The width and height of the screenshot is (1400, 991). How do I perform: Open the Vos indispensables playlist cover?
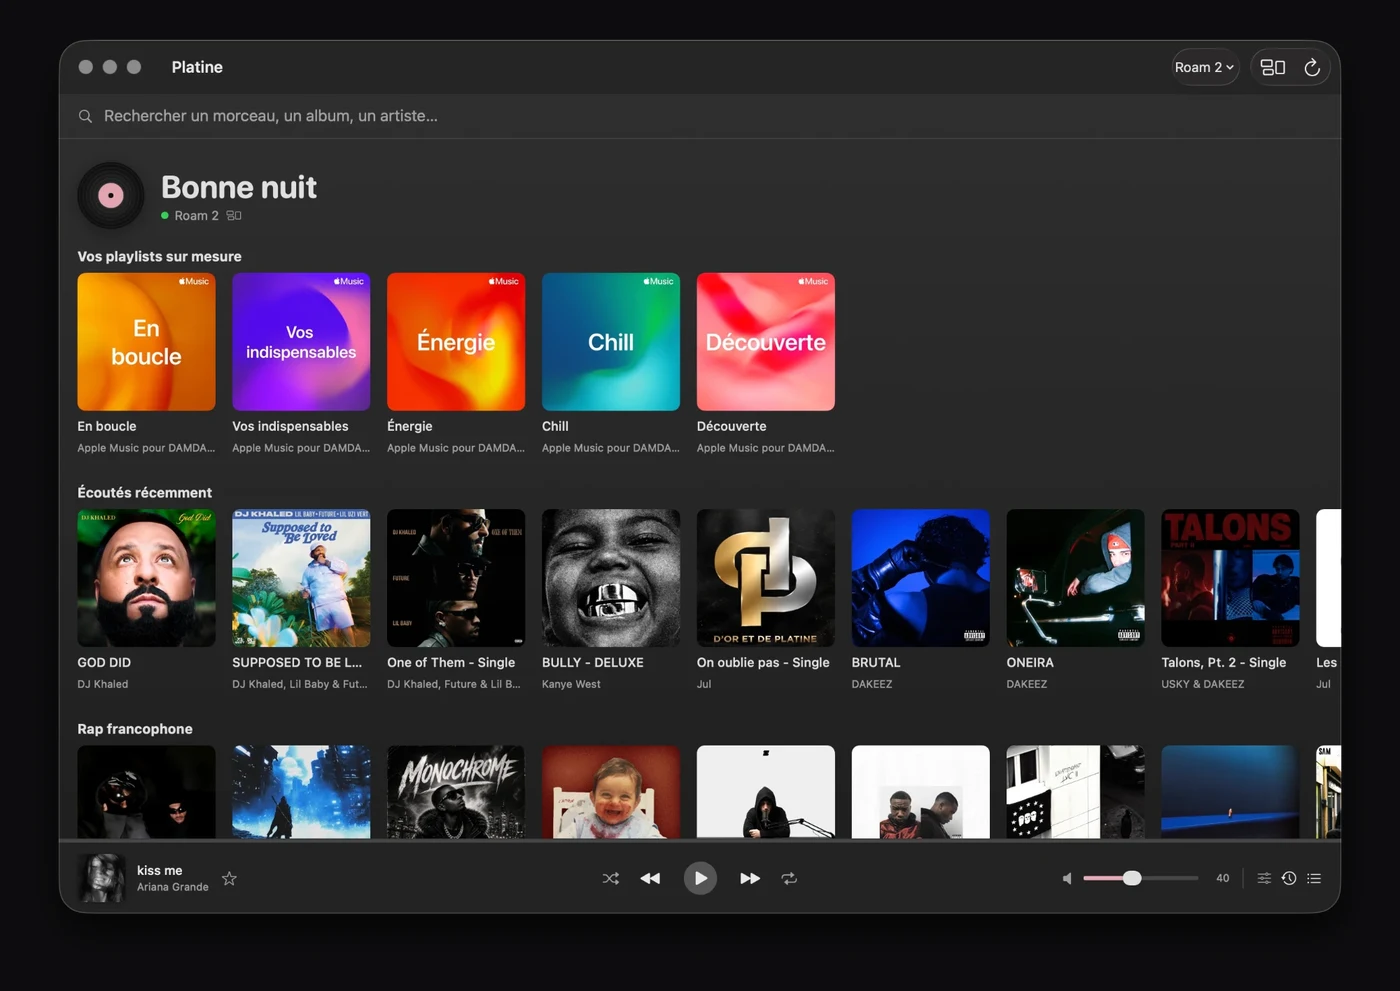[301, 342]
